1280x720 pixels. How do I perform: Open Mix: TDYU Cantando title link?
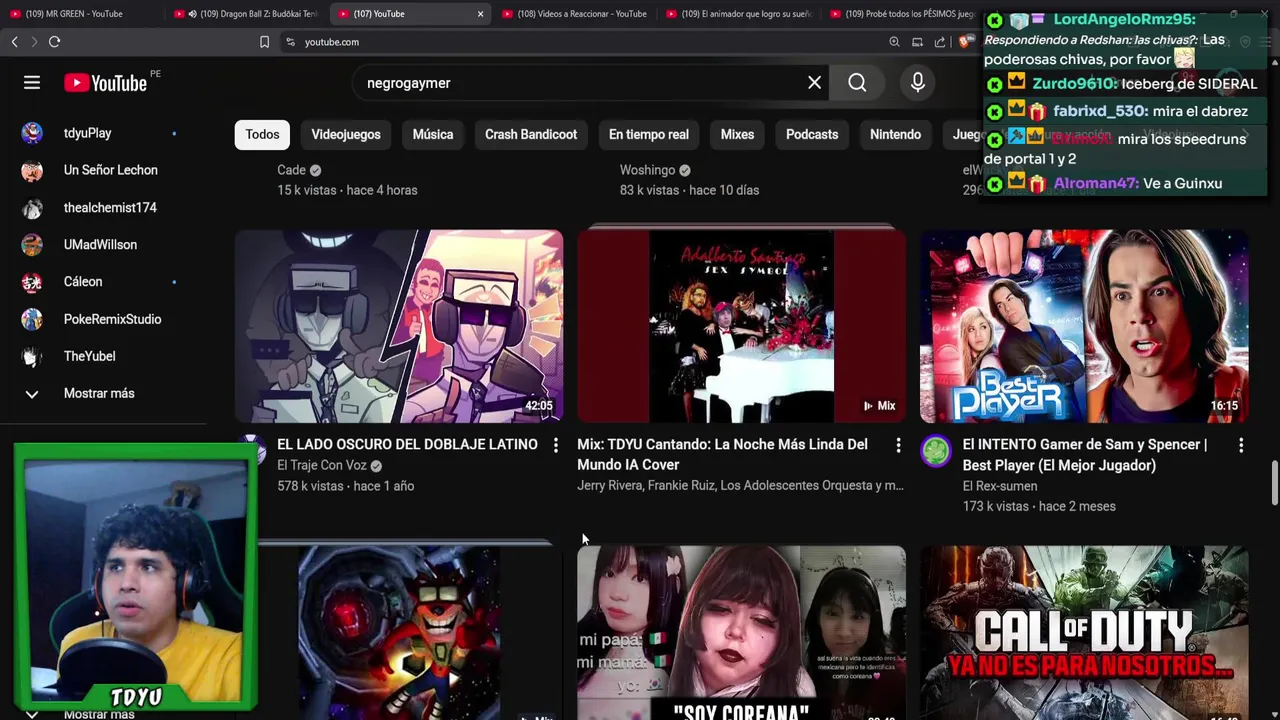click(722, 454)
